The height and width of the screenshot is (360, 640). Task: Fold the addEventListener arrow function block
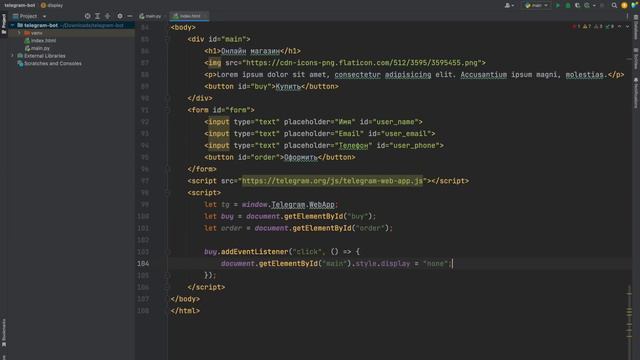point(167,252)
